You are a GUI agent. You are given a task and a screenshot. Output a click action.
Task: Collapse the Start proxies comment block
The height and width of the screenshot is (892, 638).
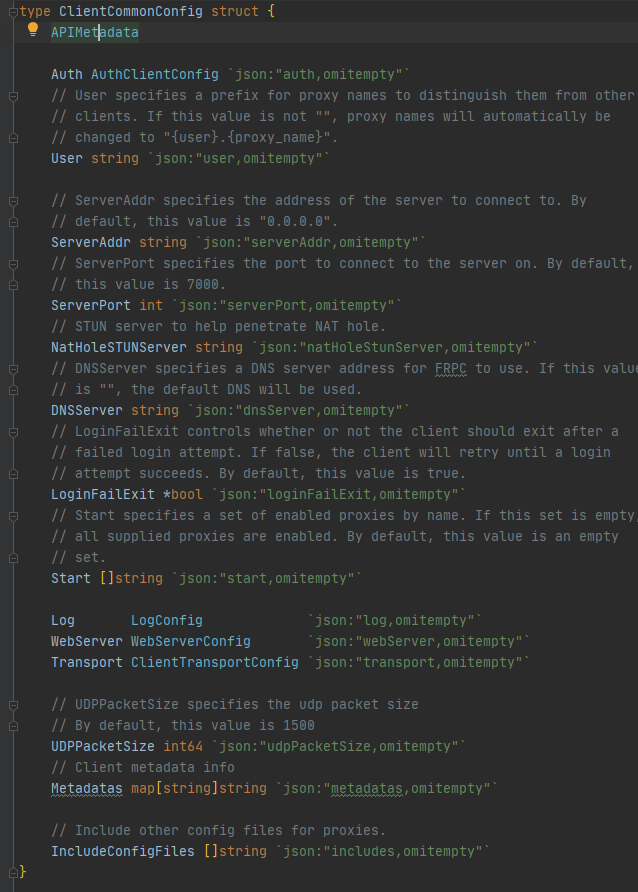click(13, 516)
